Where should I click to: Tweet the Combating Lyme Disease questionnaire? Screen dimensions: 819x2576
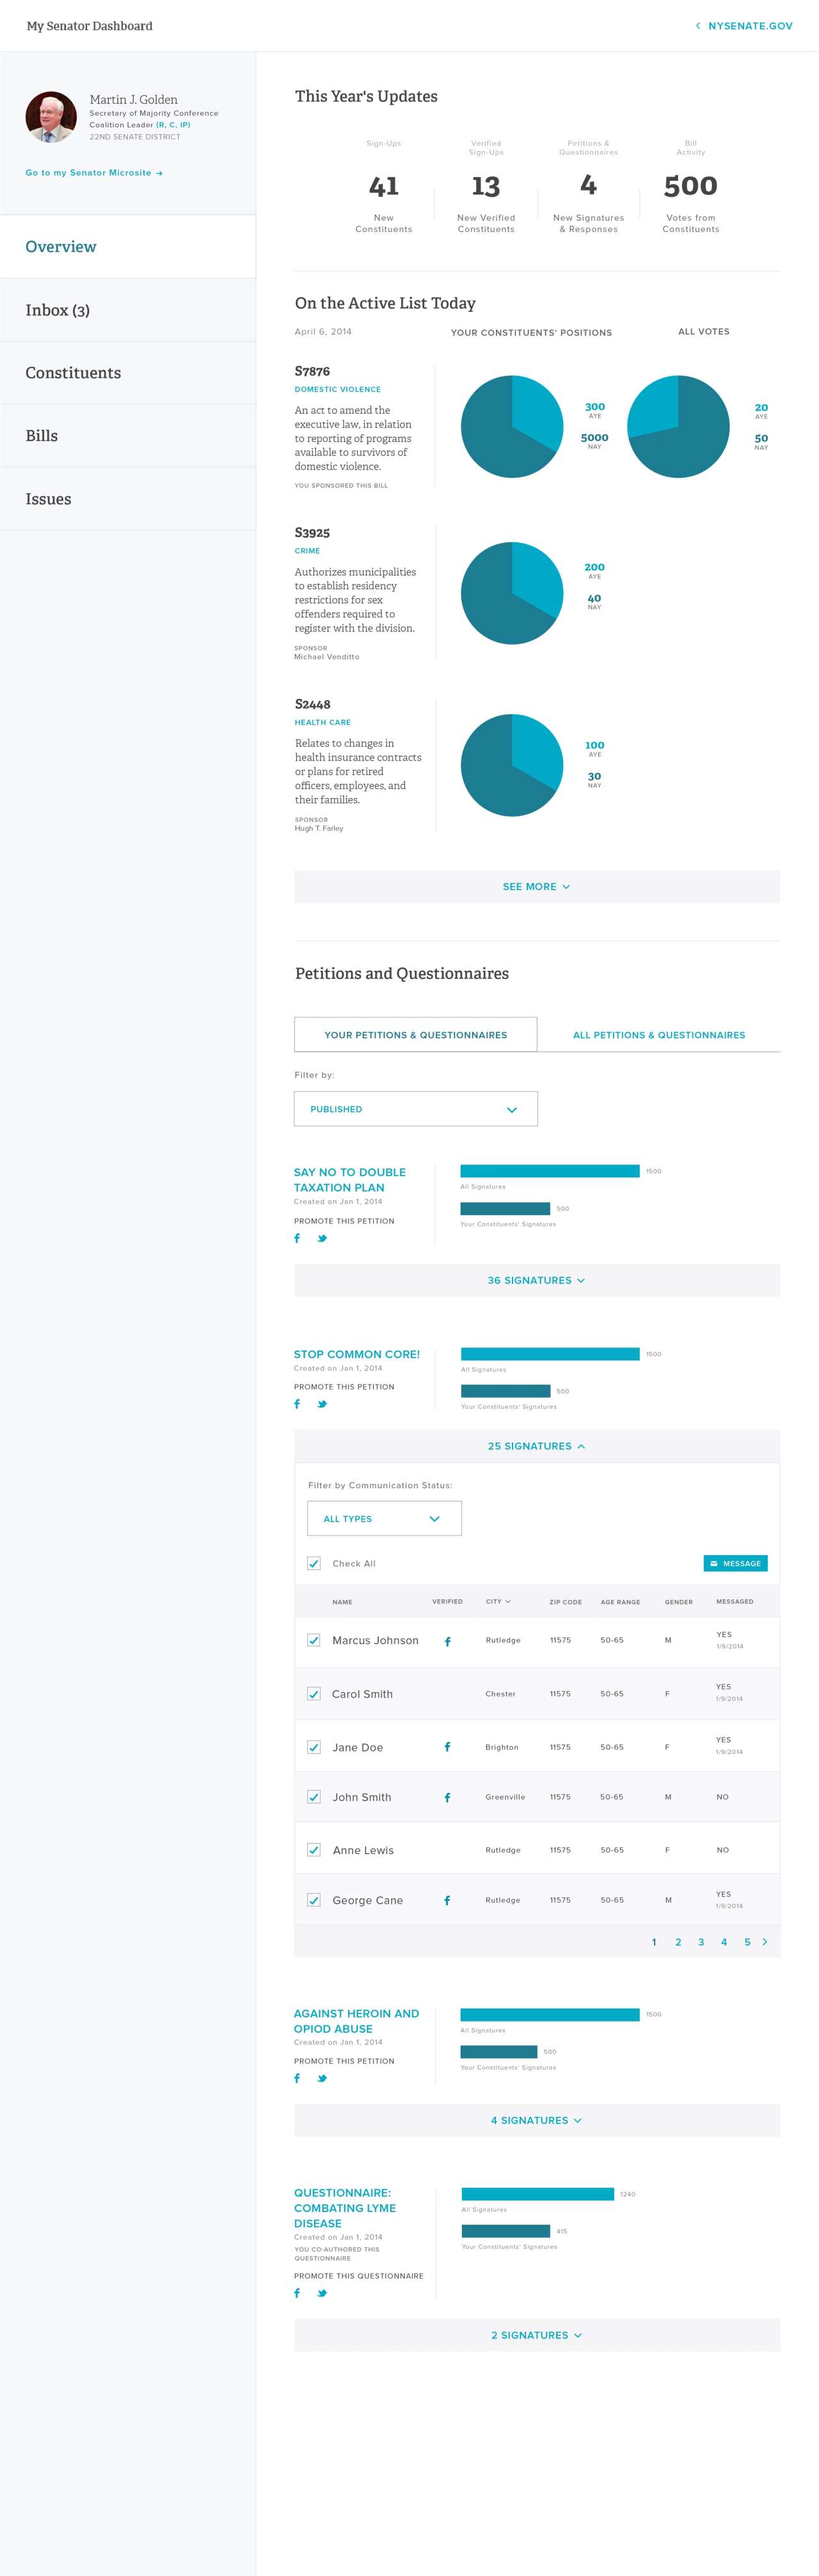point(322,2293)
